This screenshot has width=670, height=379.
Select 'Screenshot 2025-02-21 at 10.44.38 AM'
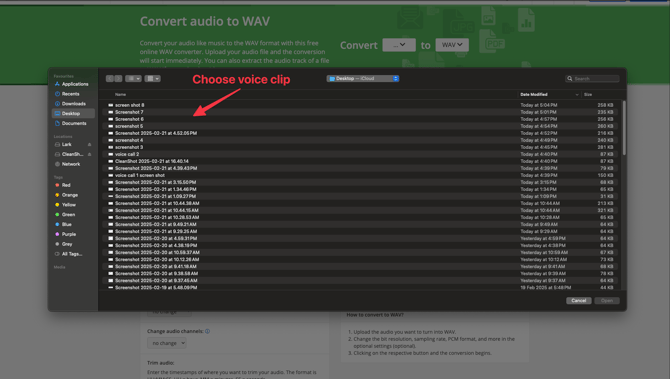point(360,203)
